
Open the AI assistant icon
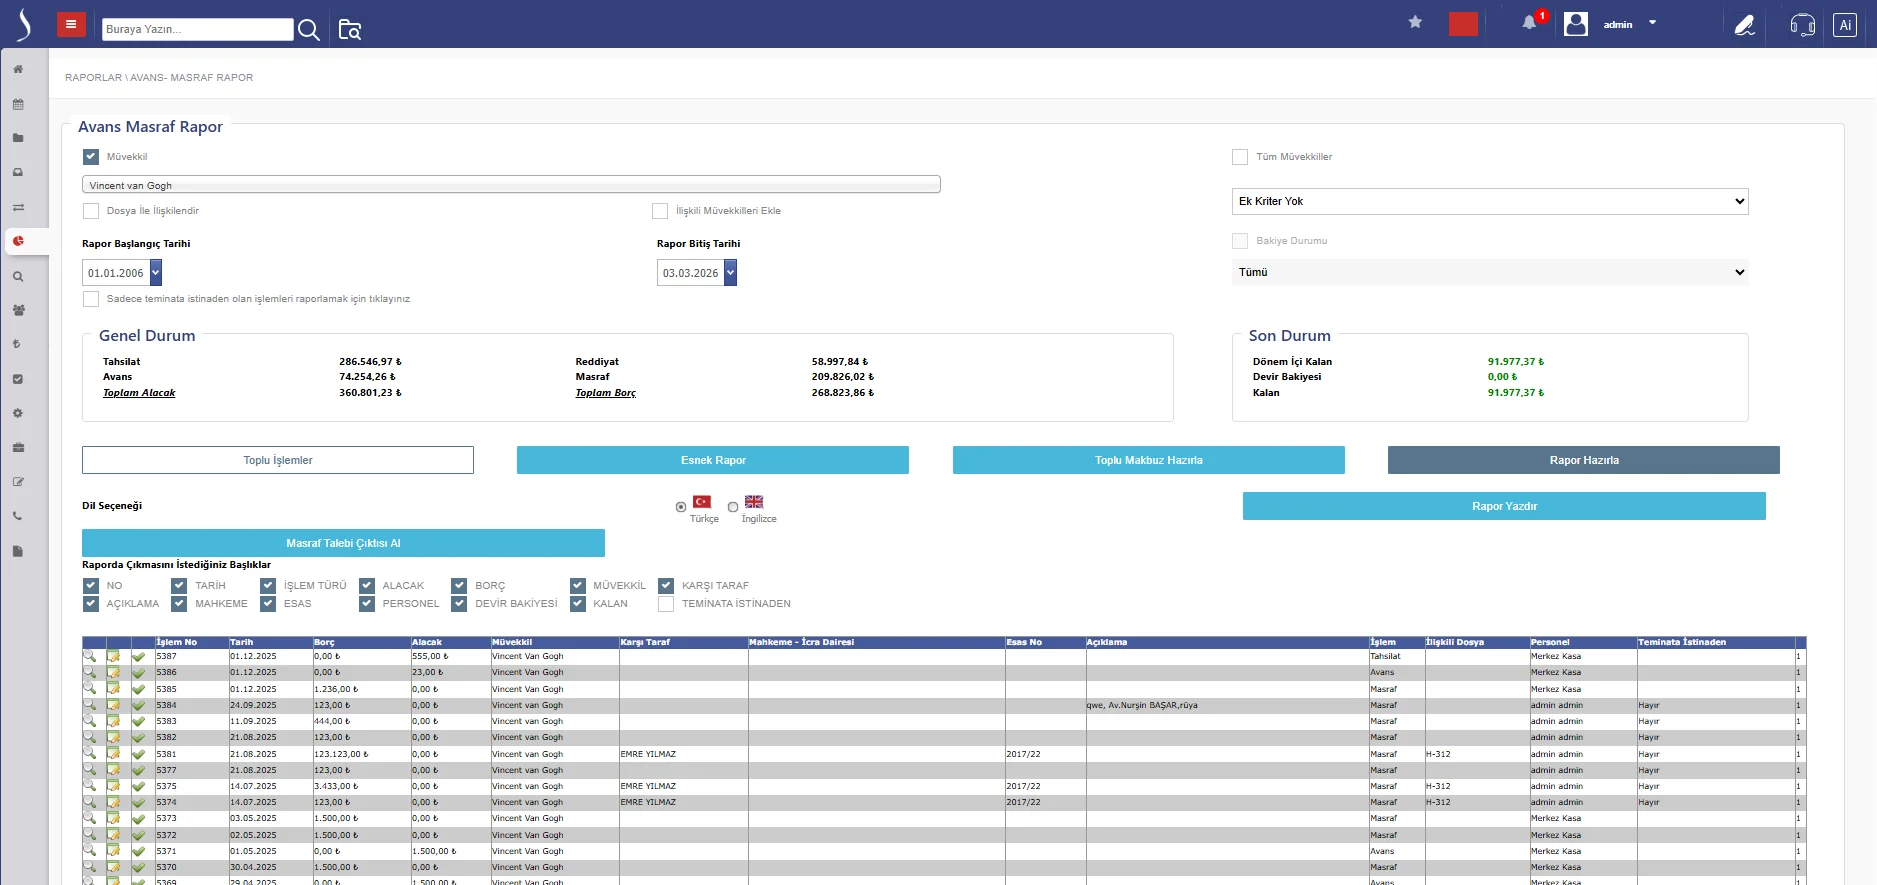(x=1845, y=25)
